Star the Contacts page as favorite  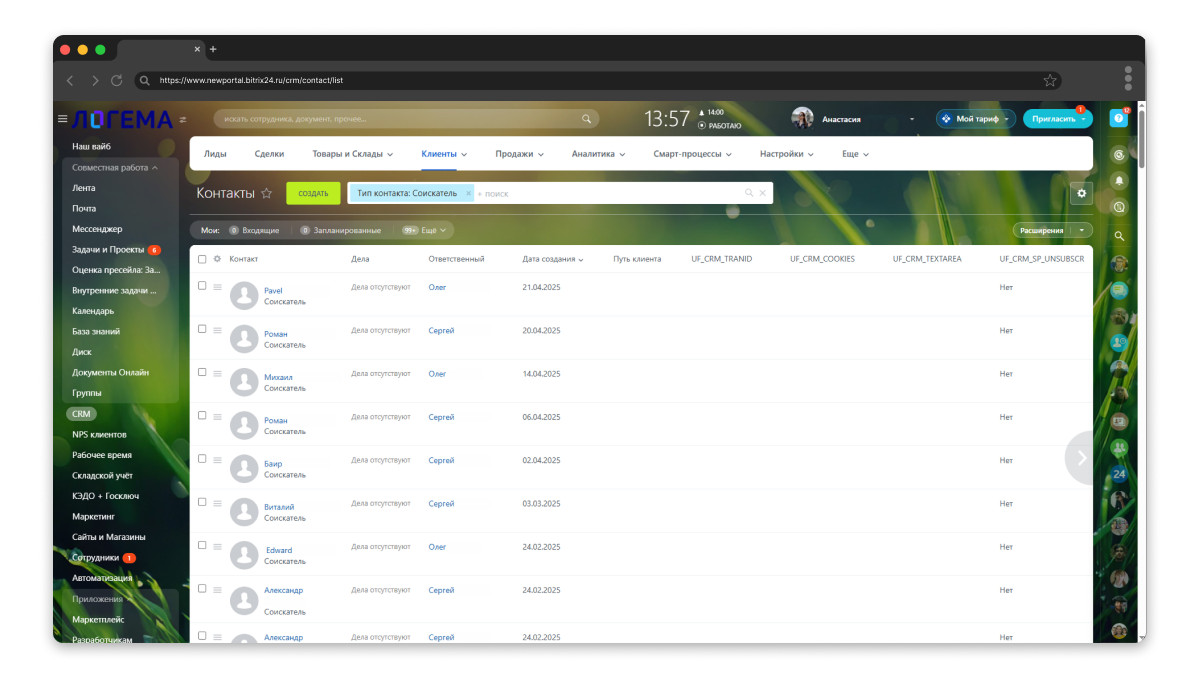tap(266, 193)
